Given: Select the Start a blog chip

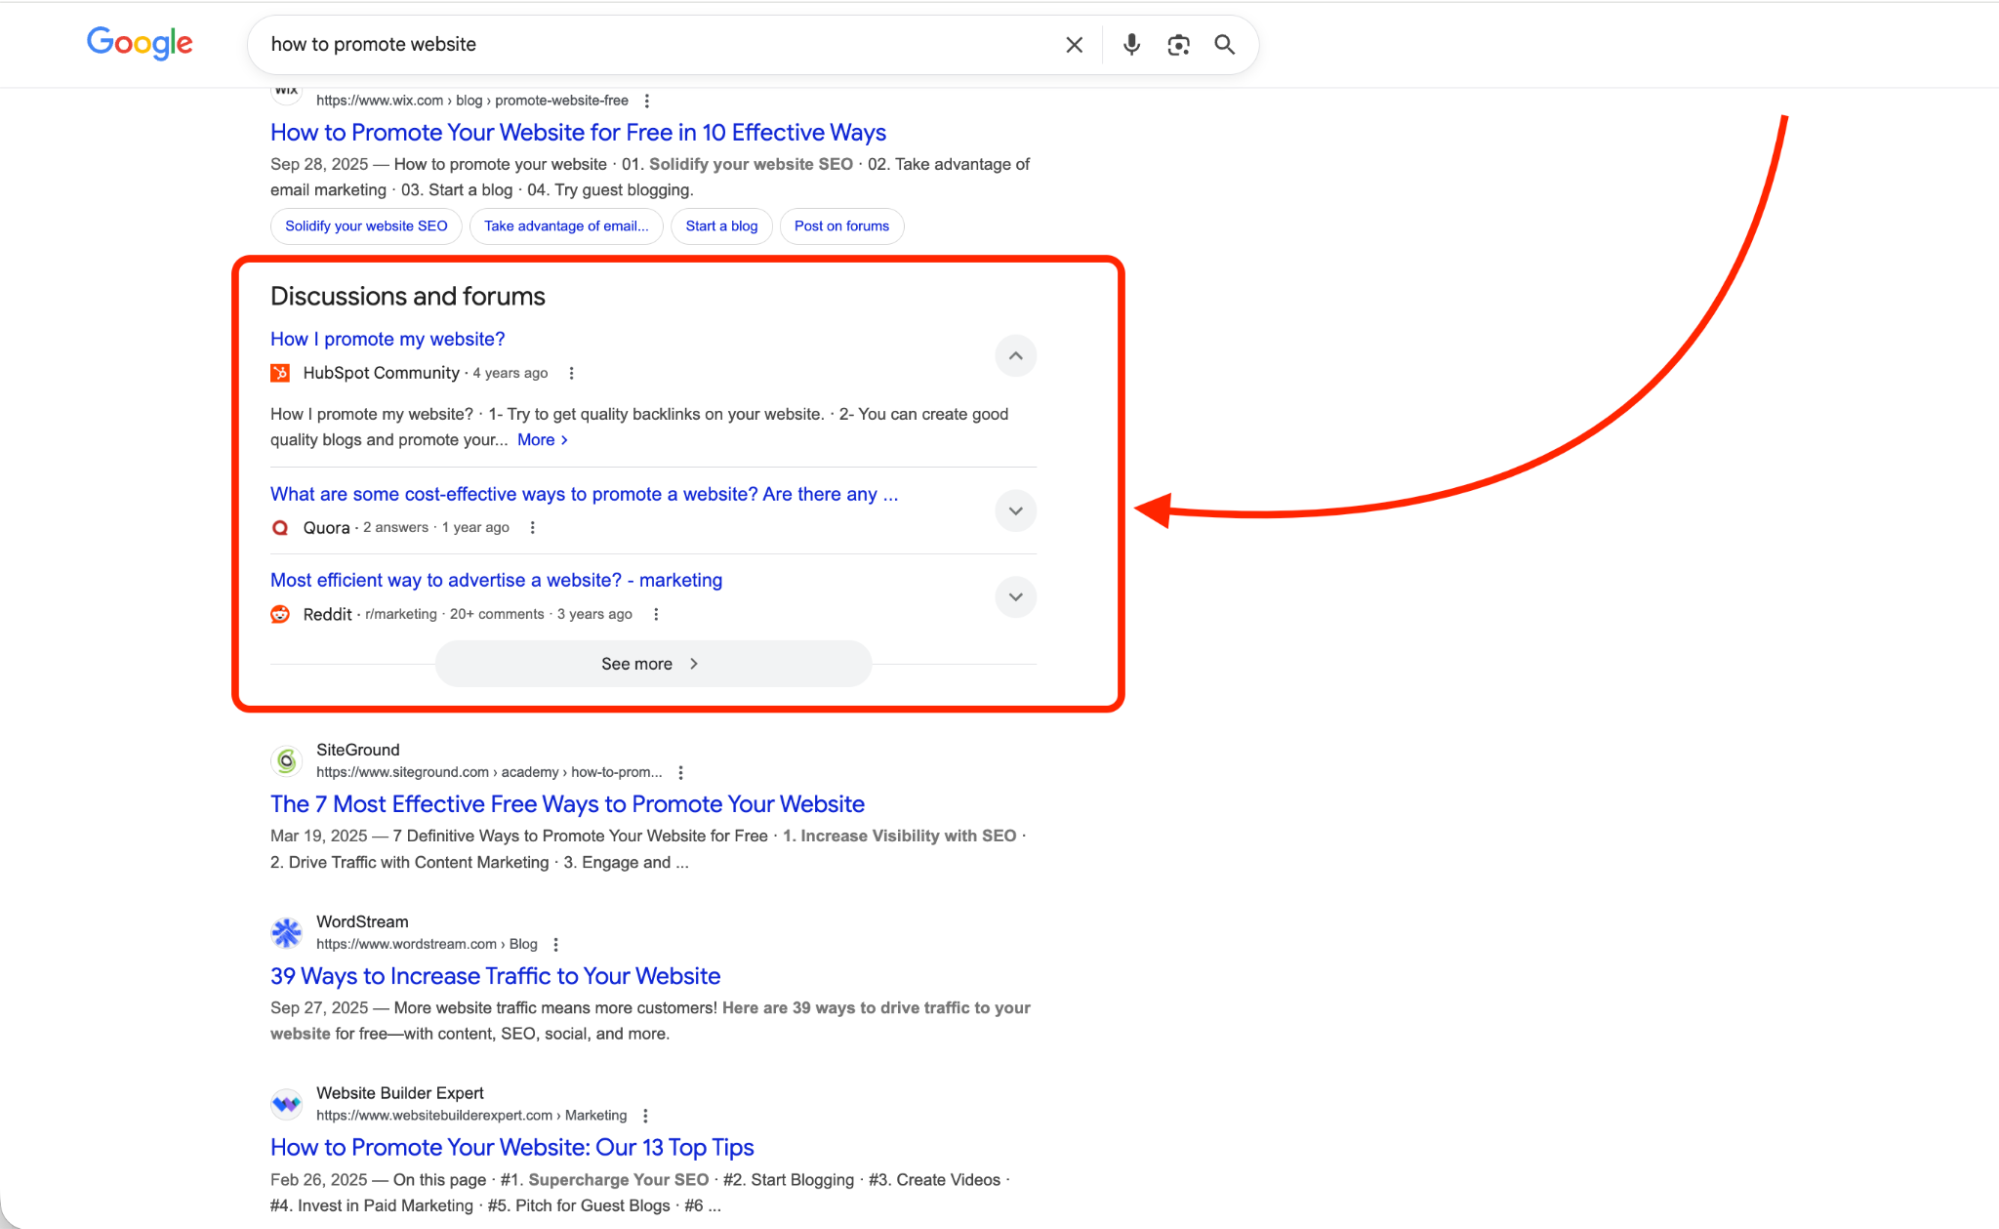Looking at the screenshot, I should point(721,226).
